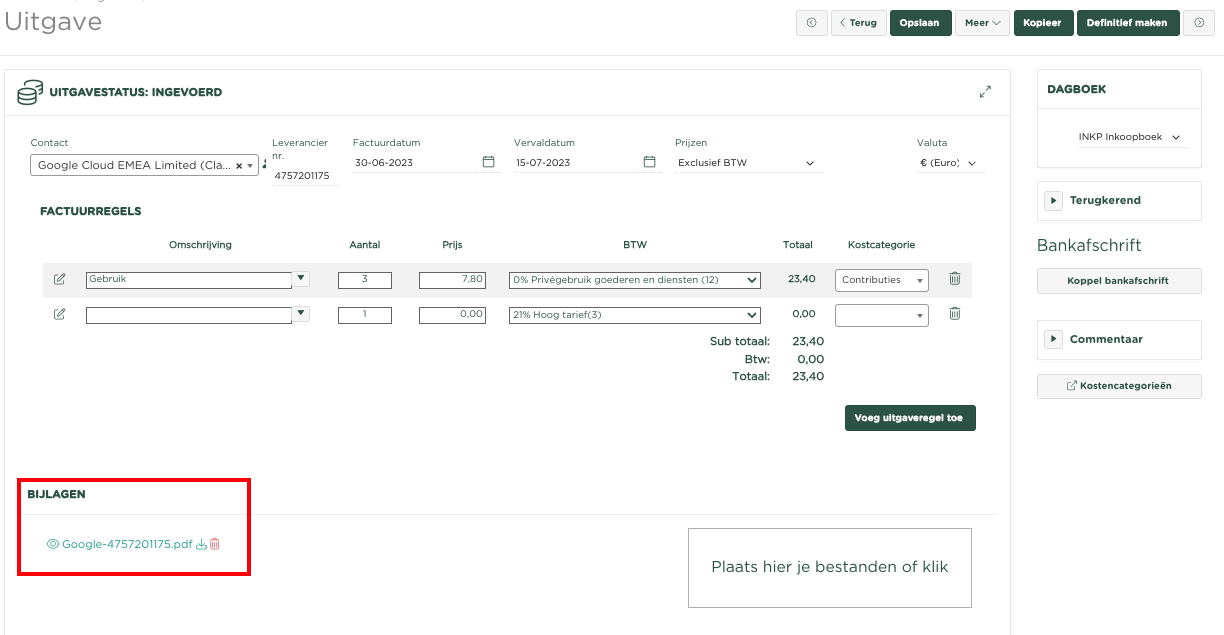Click the Definitief maken button
1224x635 pixels.
click(x=1127, y=23)
